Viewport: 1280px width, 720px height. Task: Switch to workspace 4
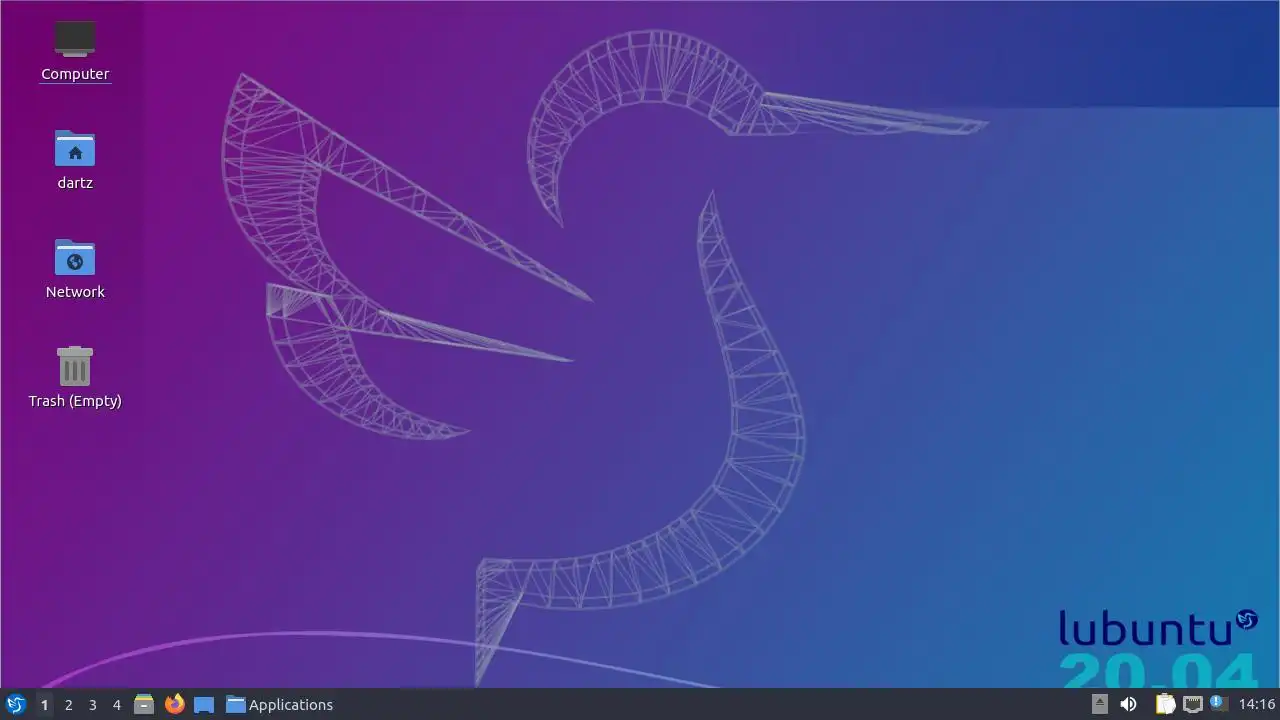point(116,704)
